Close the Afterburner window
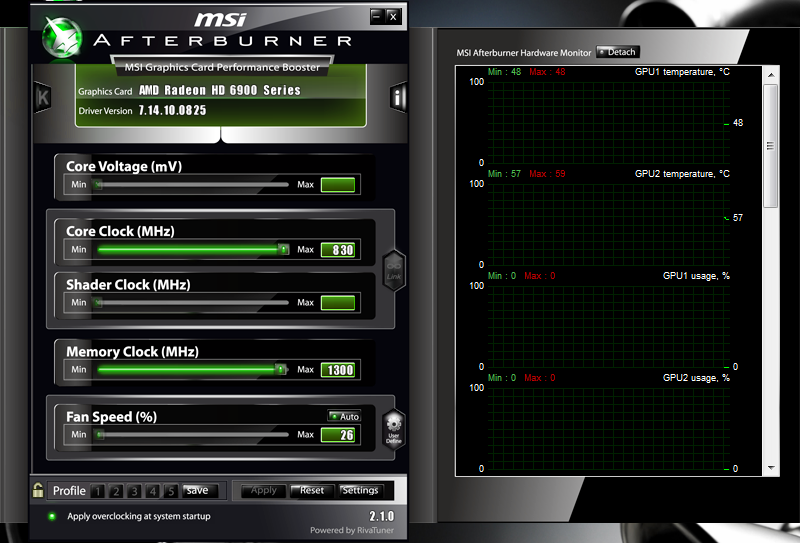 click(393, 16)
